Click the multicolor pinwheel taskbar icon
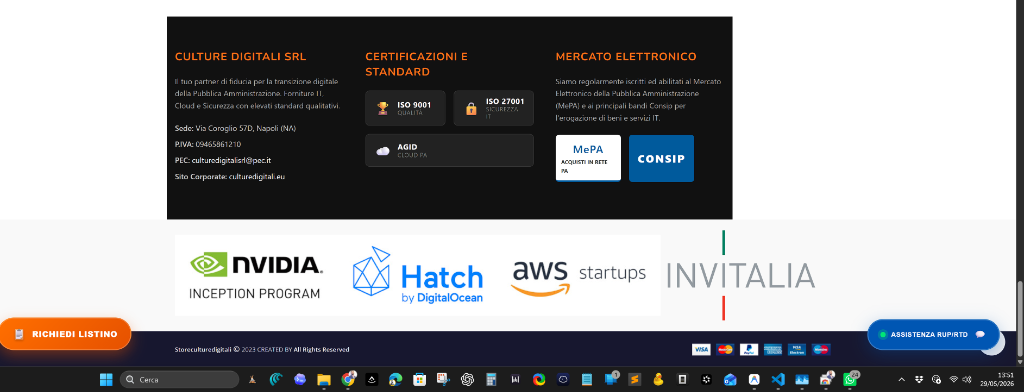The height and width of the screenshot is (392, 1024). pyautogui.click(x=539, y=379)
